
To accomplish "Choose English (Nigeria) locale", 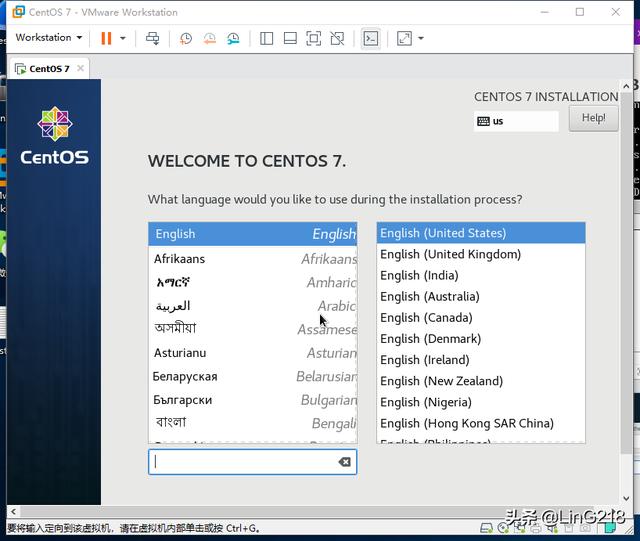I will [x=481, y=402].
